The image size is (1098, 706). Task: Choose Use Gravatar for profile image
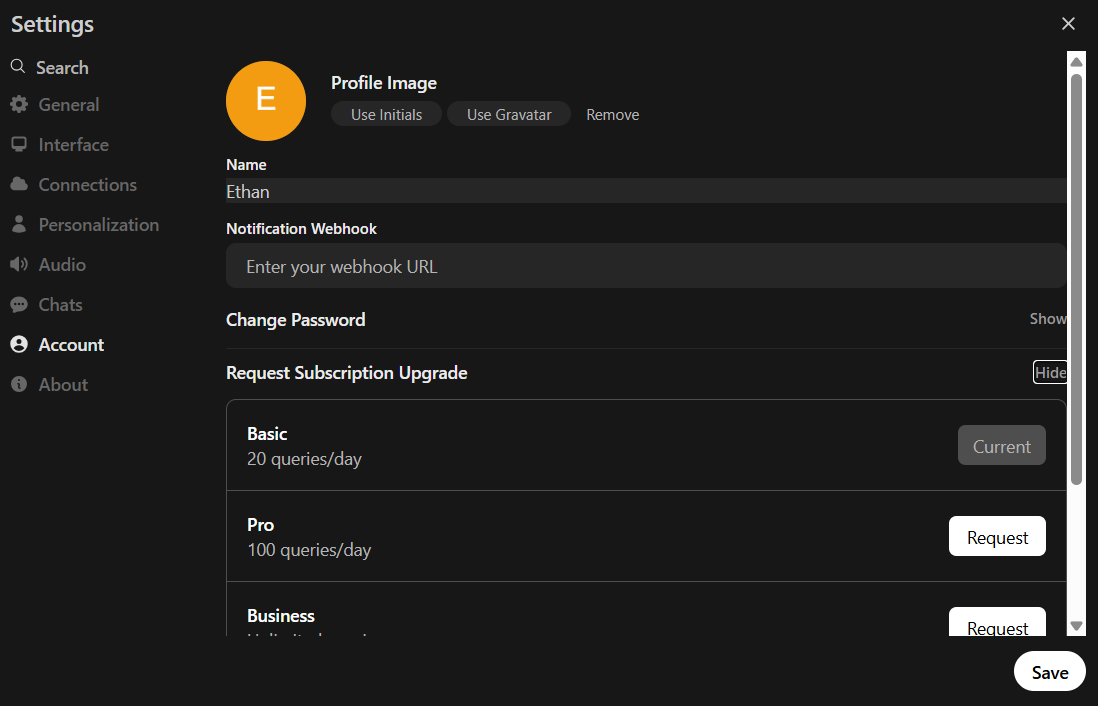(508, 115)
